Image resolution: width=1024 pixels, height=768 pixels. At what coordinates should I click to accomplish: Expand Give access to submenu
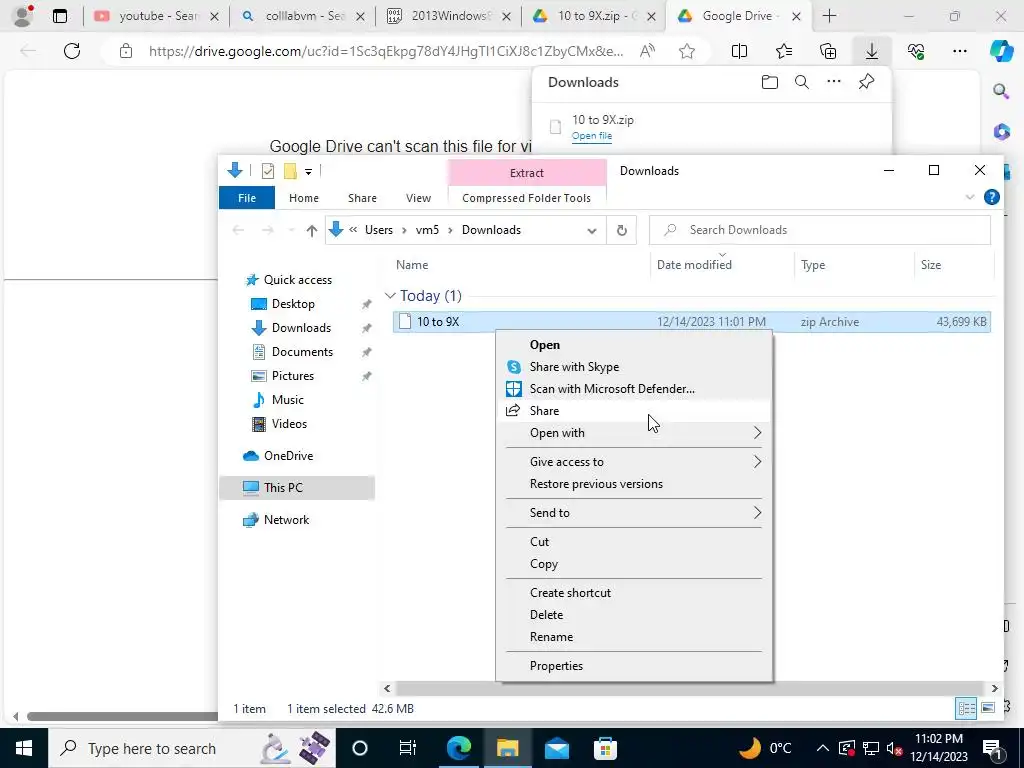(x=757, y=462)
